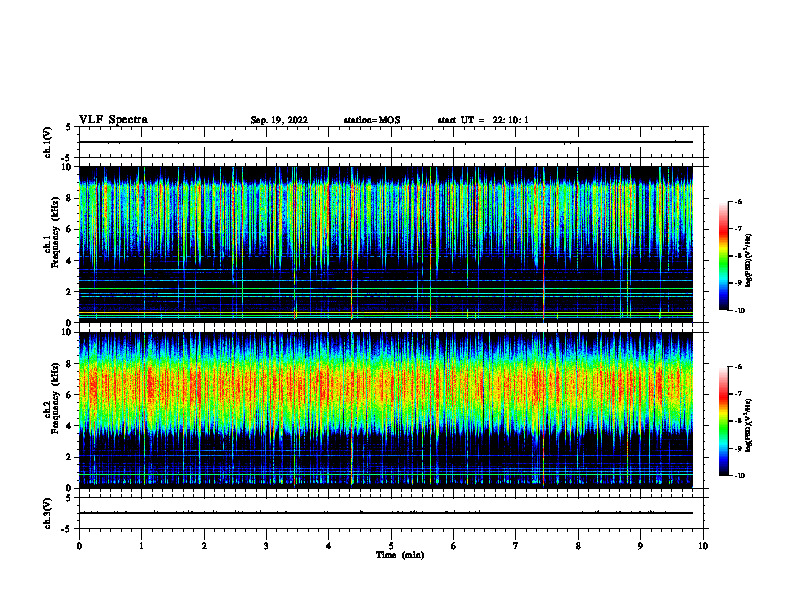Click the "VLF Spectra" plot title
The image size is (792, 612).
point(113,120)
